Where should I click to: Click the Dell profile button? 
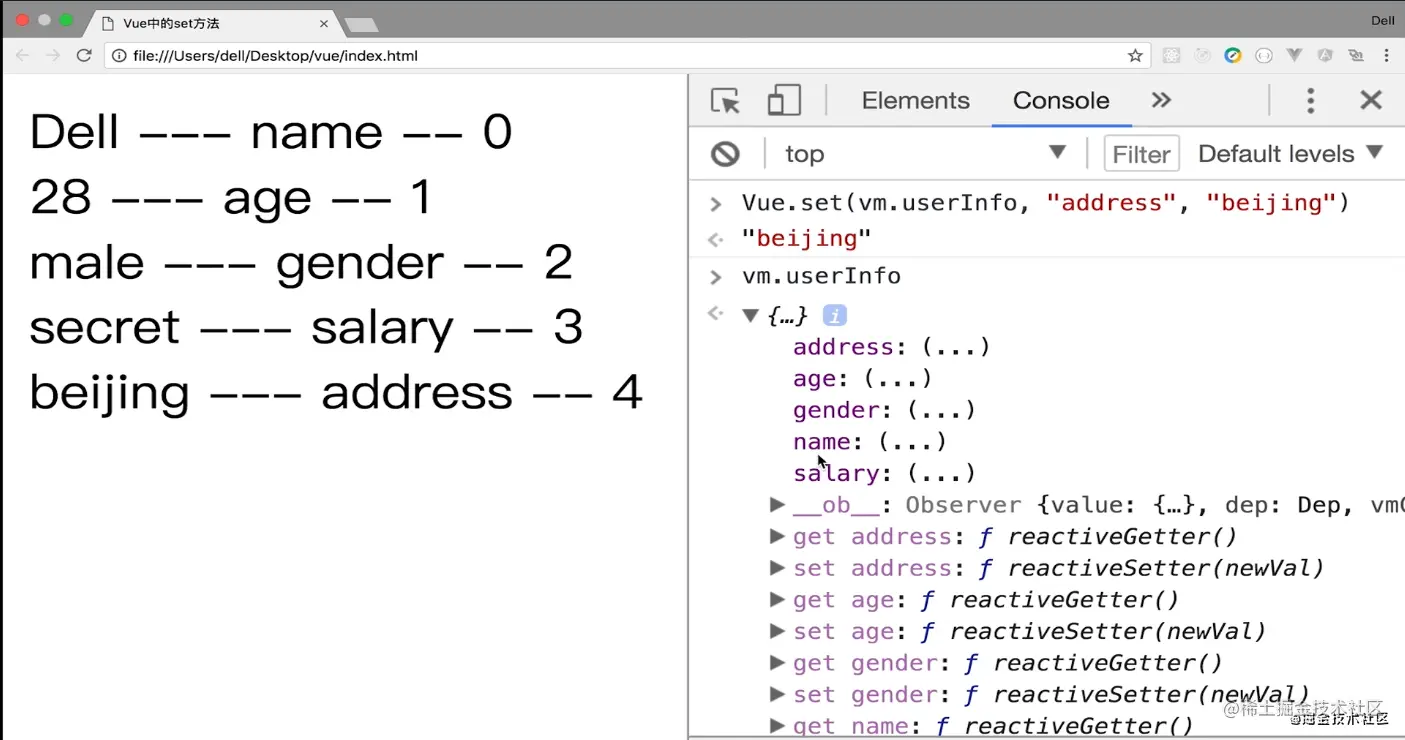1382,21
